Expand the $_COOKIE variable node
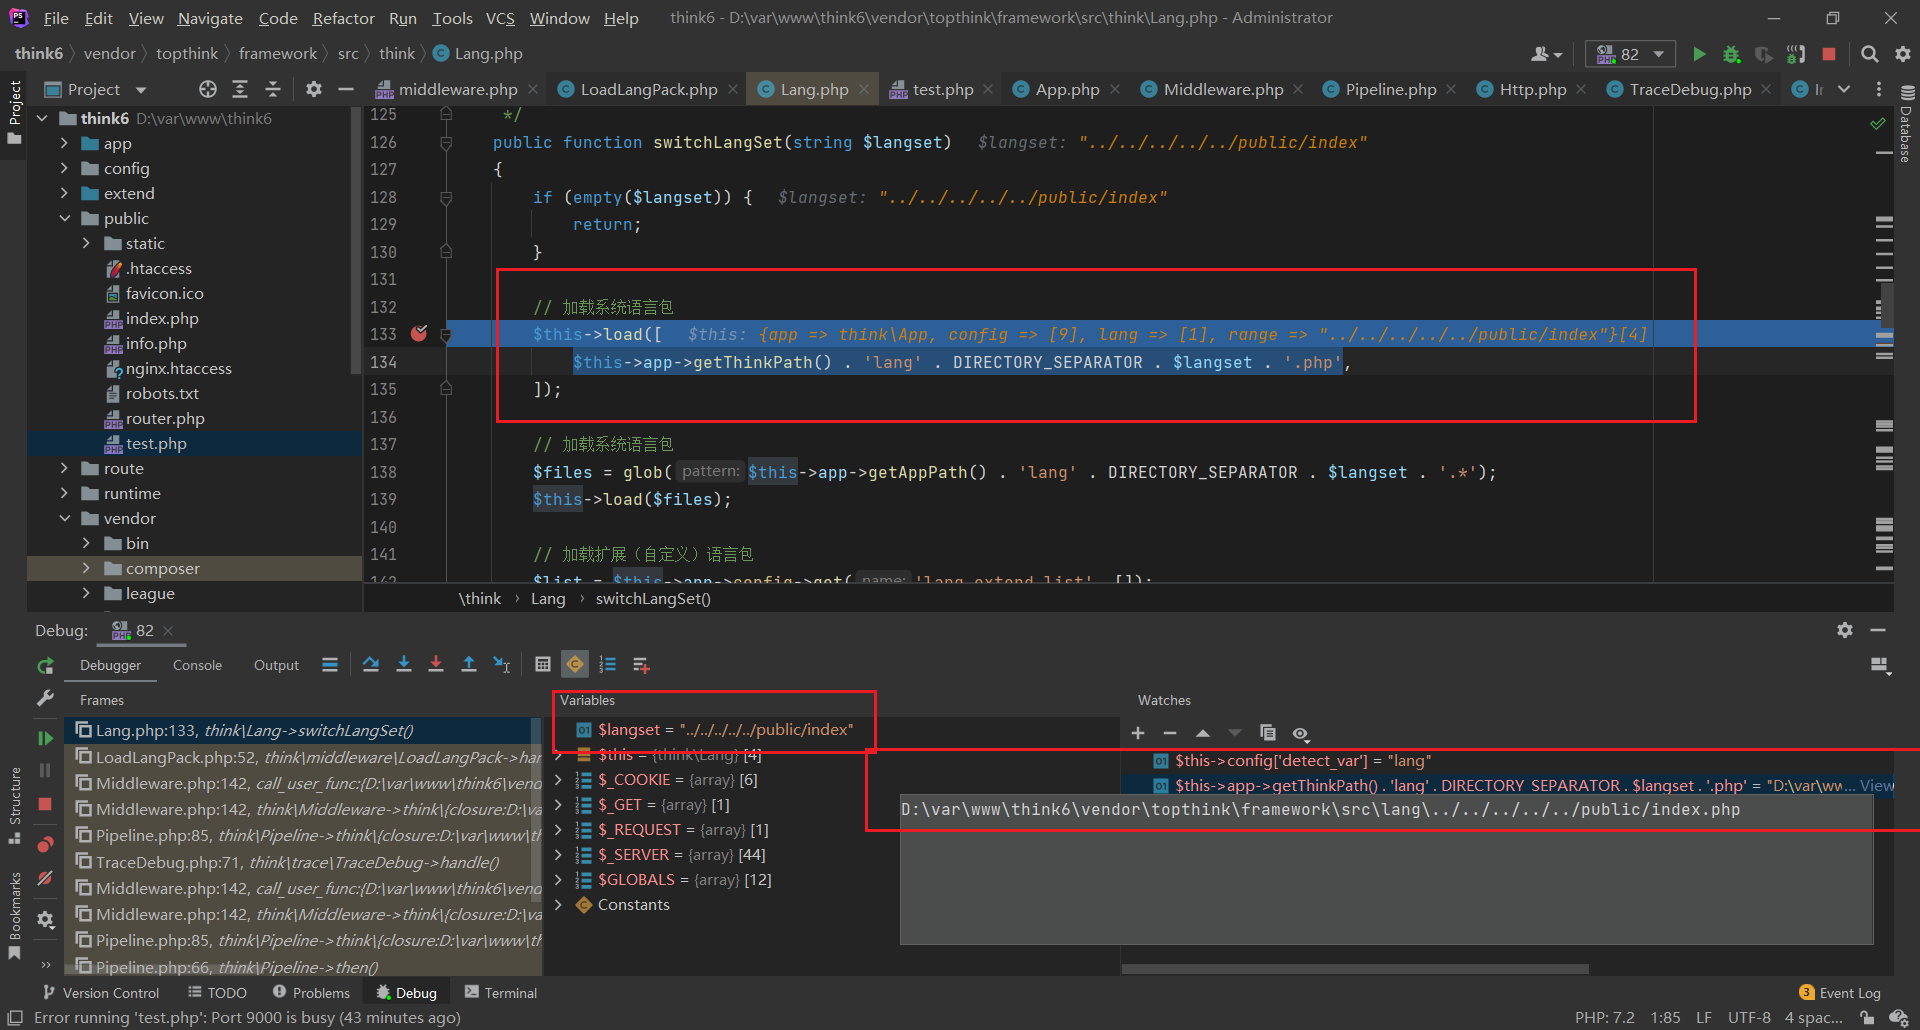Viewport: 1920px width, 1030px height. click(x=559, y=780)
